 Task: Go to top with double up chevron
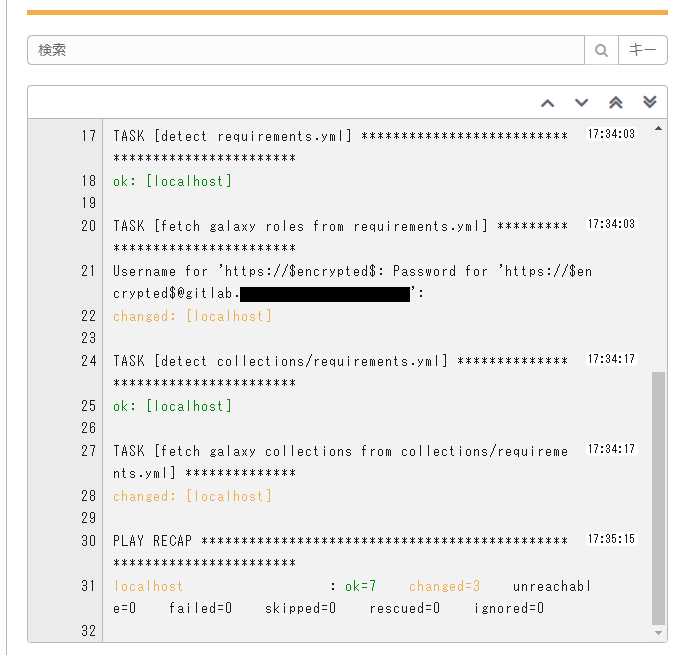616,103
